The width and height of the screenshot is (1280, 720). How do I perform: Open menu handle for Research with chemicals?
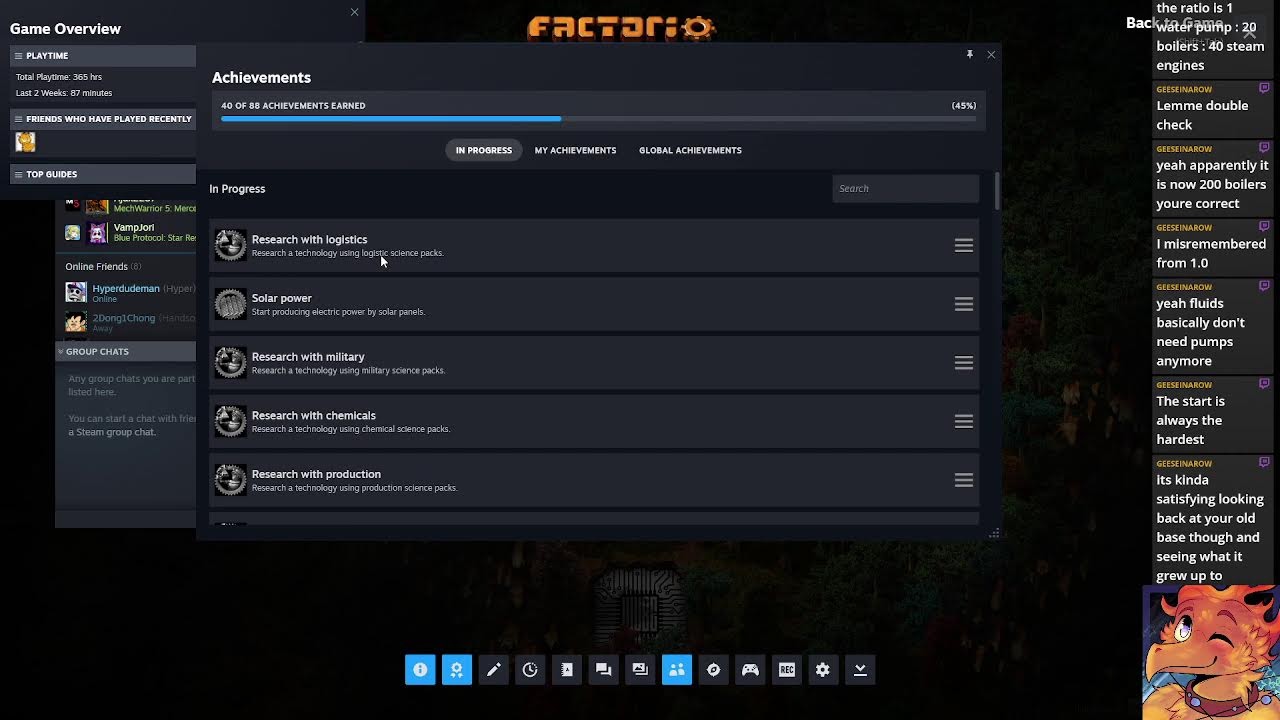coord(964,421)
